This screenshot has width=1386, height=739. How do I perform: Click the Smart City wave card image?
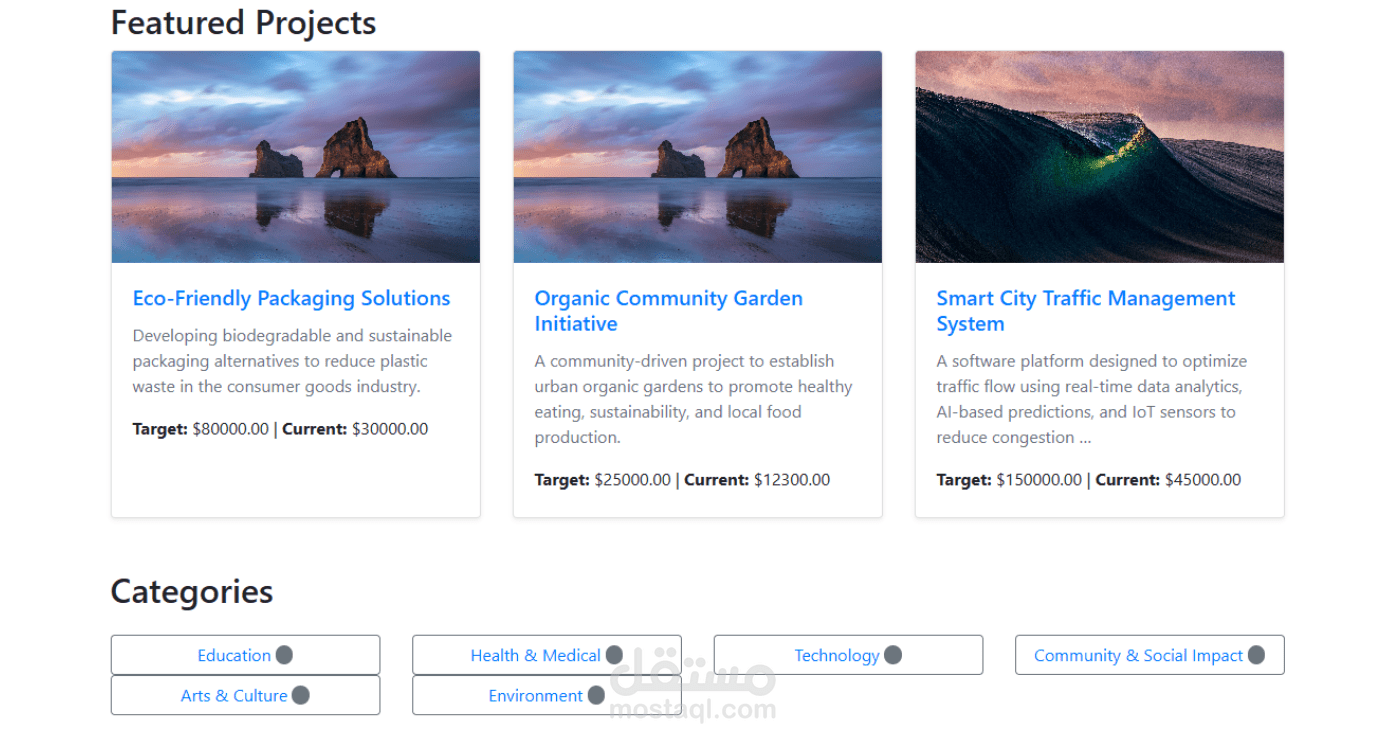(1100, 157)
